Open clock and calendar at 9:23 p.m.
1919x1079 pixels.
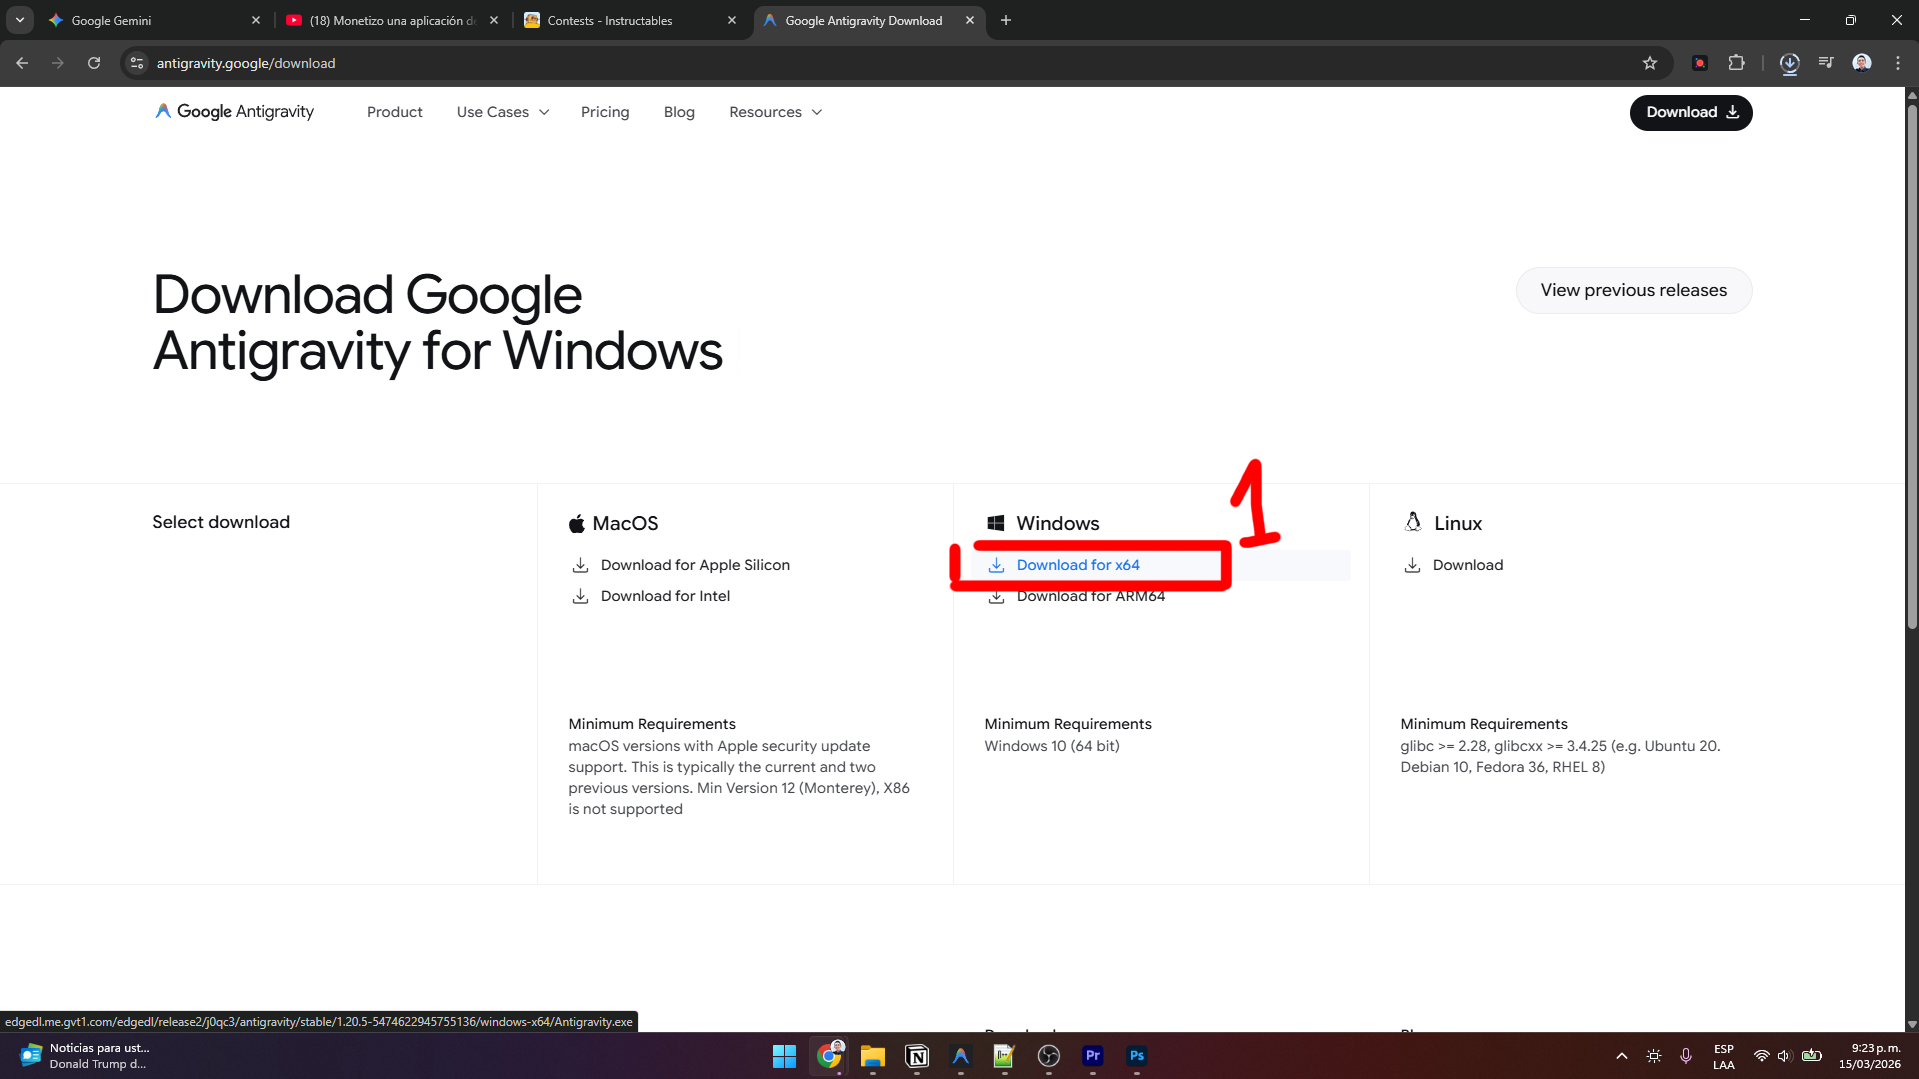pos(1870,1056)
